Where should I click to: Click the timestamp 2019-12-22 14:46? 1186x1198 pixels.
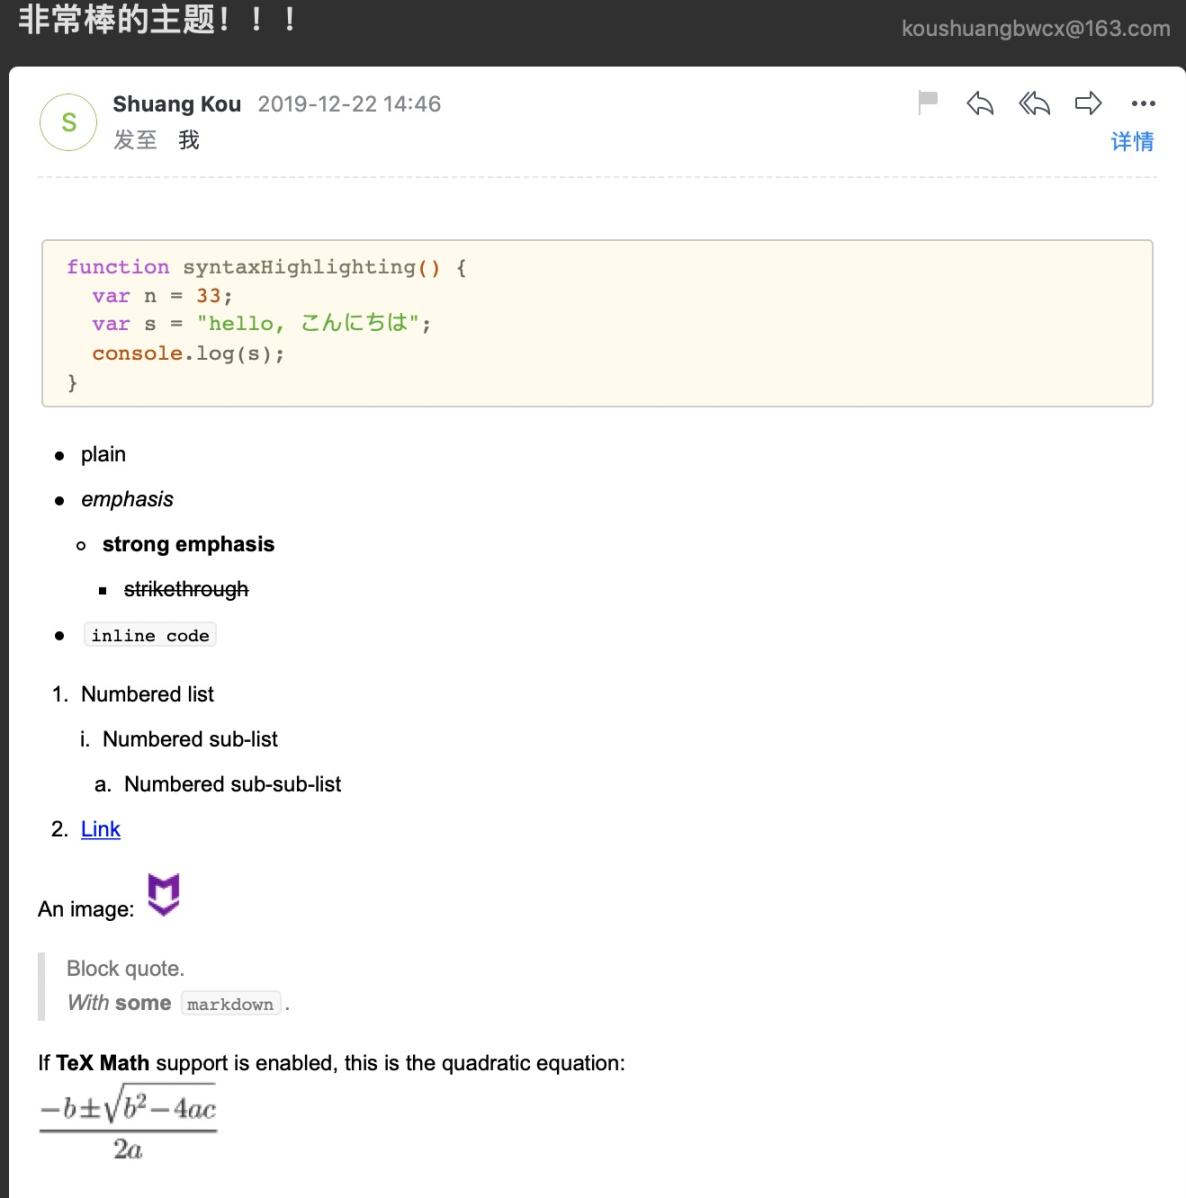[x=349, y=103]
